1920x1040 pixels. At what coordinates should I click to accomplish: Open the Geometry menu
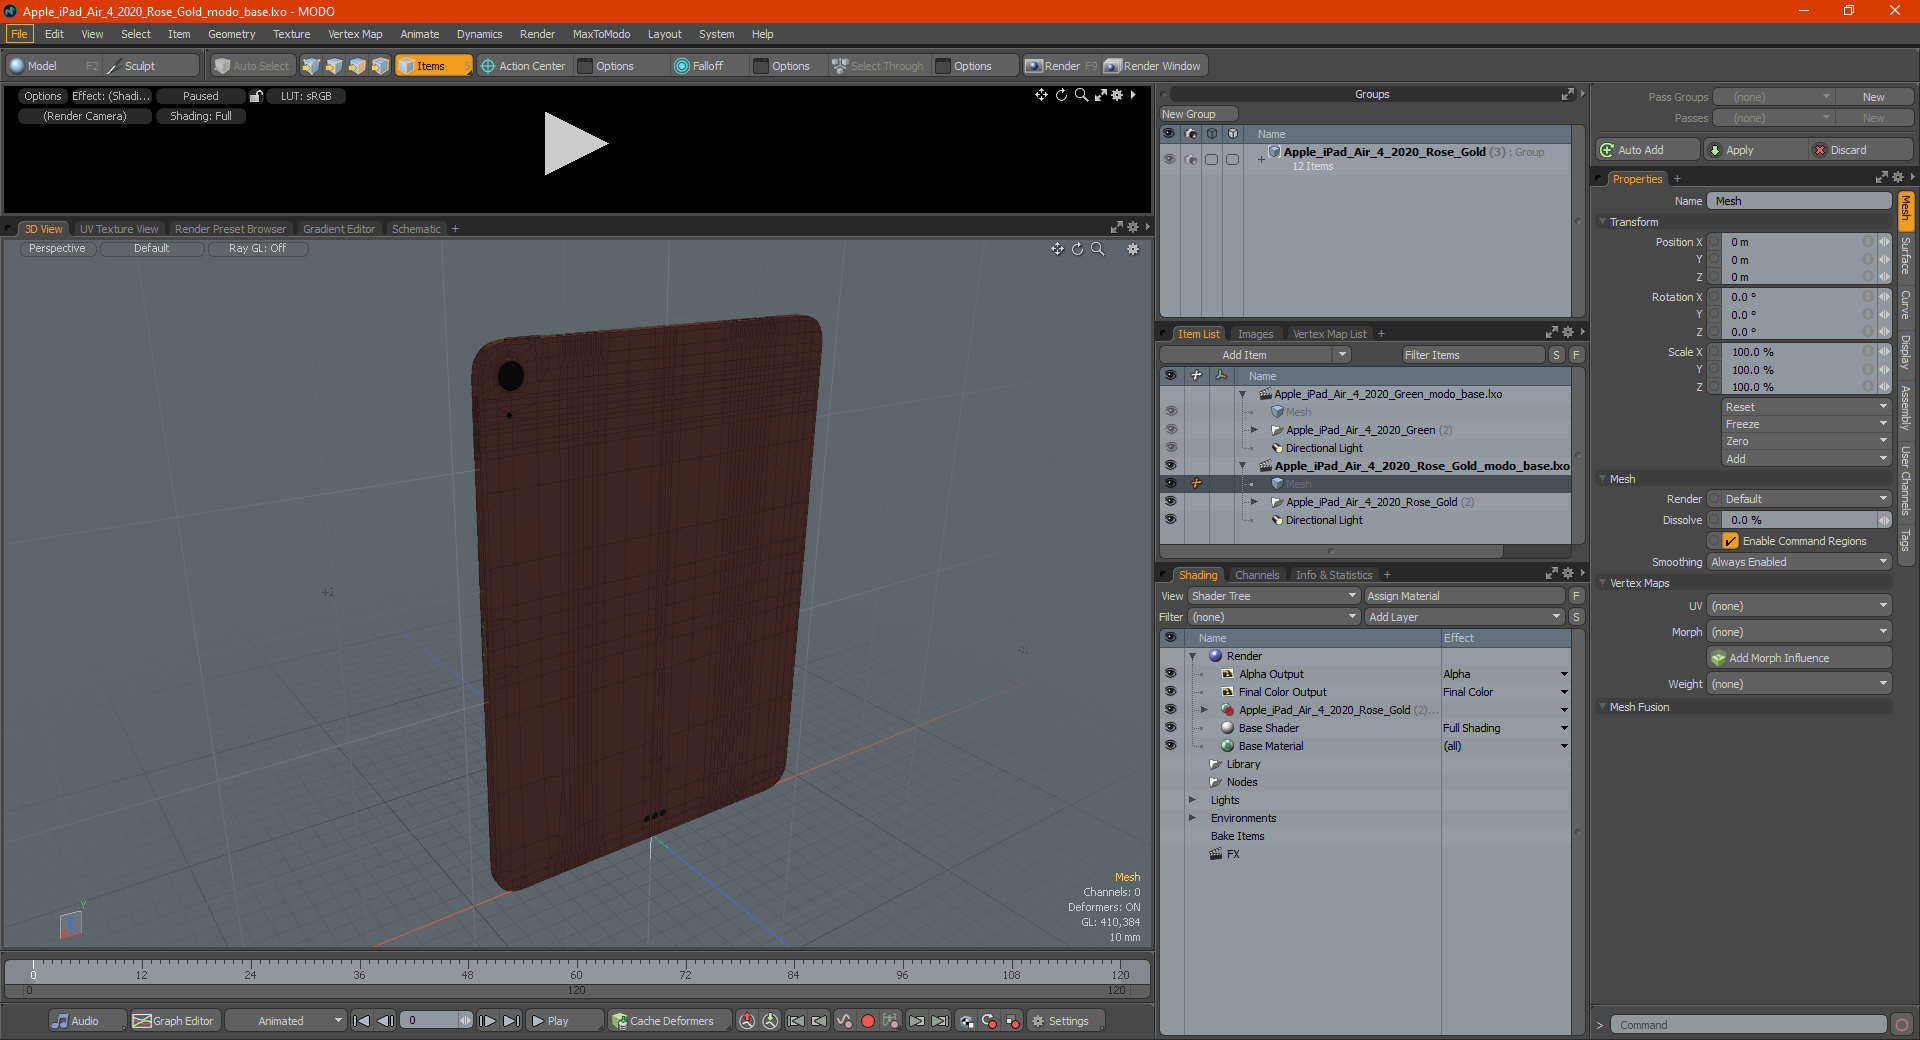pos(231,34)
